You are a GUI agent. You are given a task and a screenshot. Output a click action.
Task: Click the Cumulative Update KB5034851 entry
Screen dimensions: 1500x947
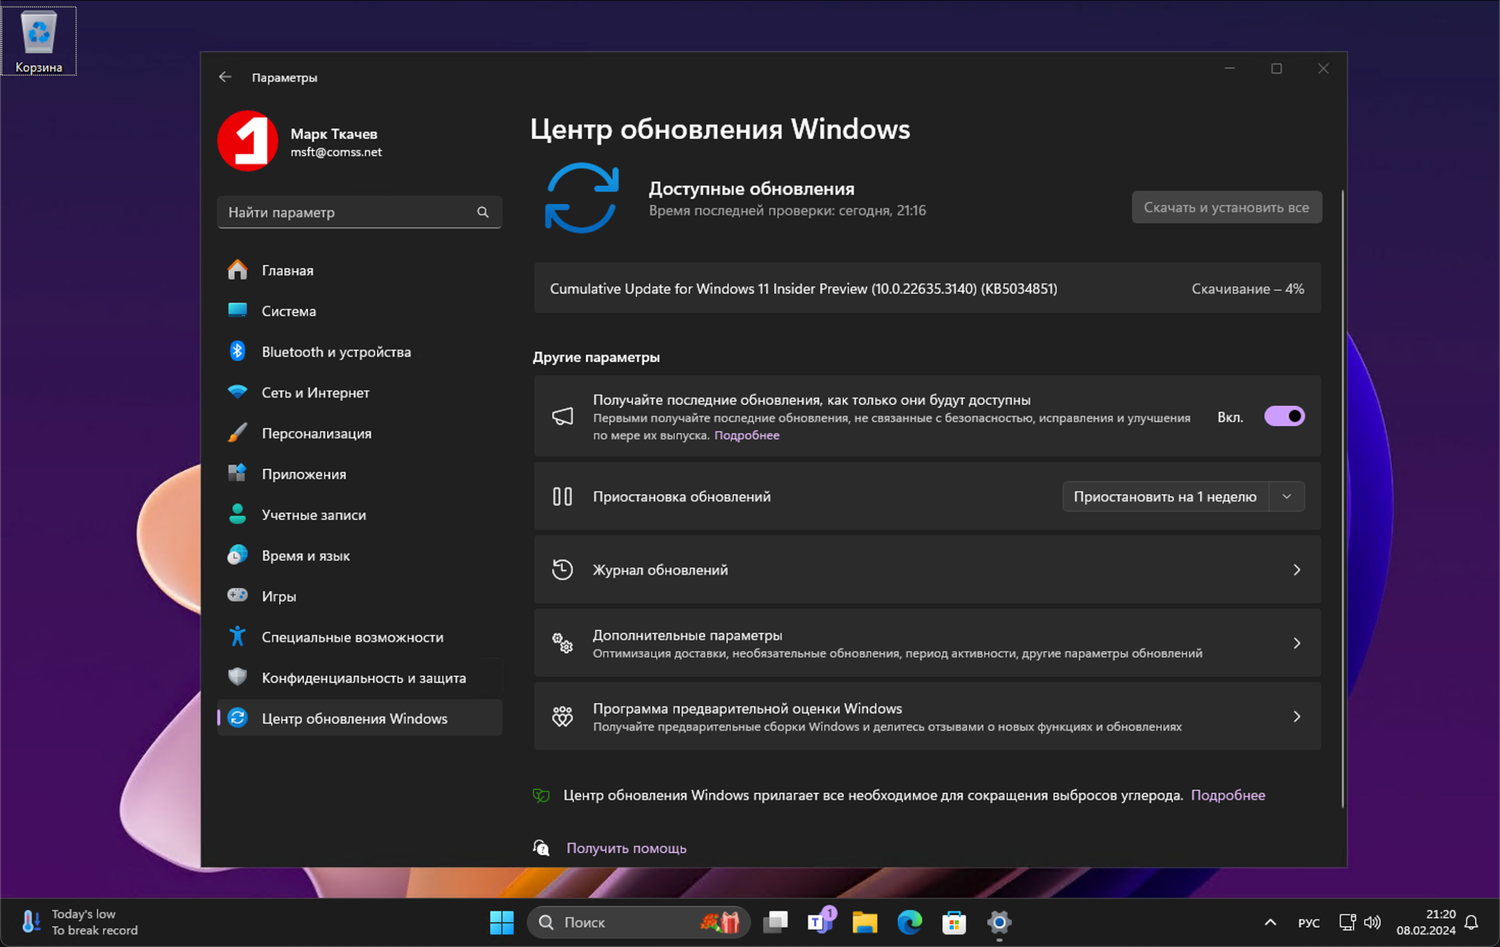click(x=927, y=289)
